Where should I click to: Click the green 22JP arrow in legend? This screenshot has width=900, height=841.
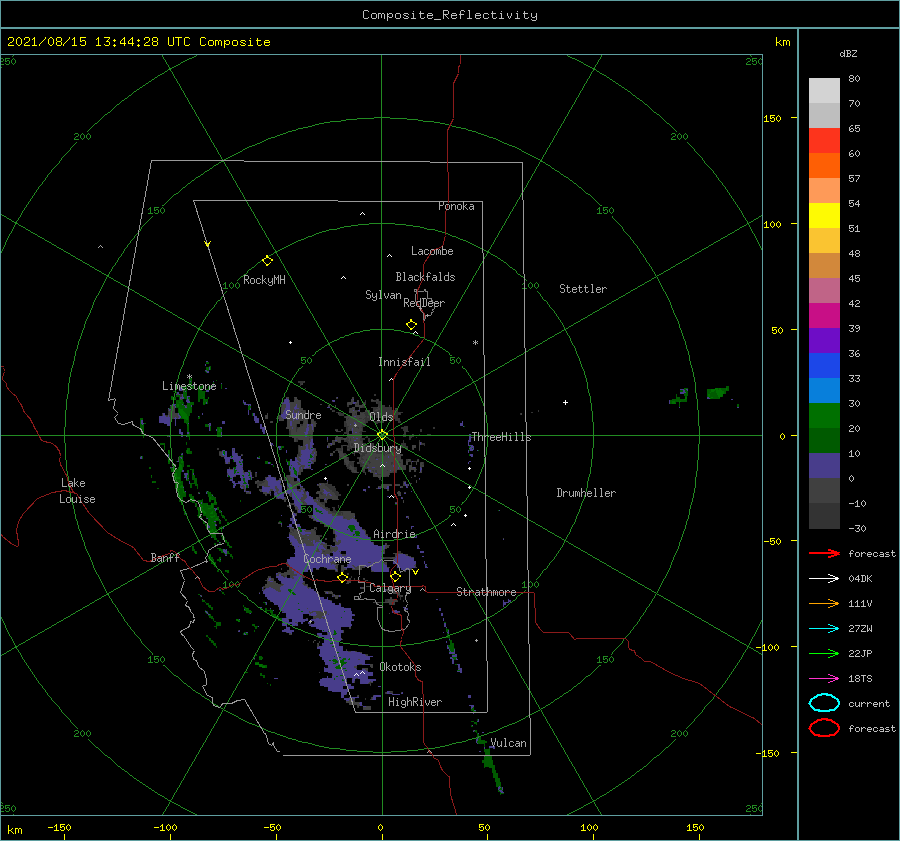824,653
